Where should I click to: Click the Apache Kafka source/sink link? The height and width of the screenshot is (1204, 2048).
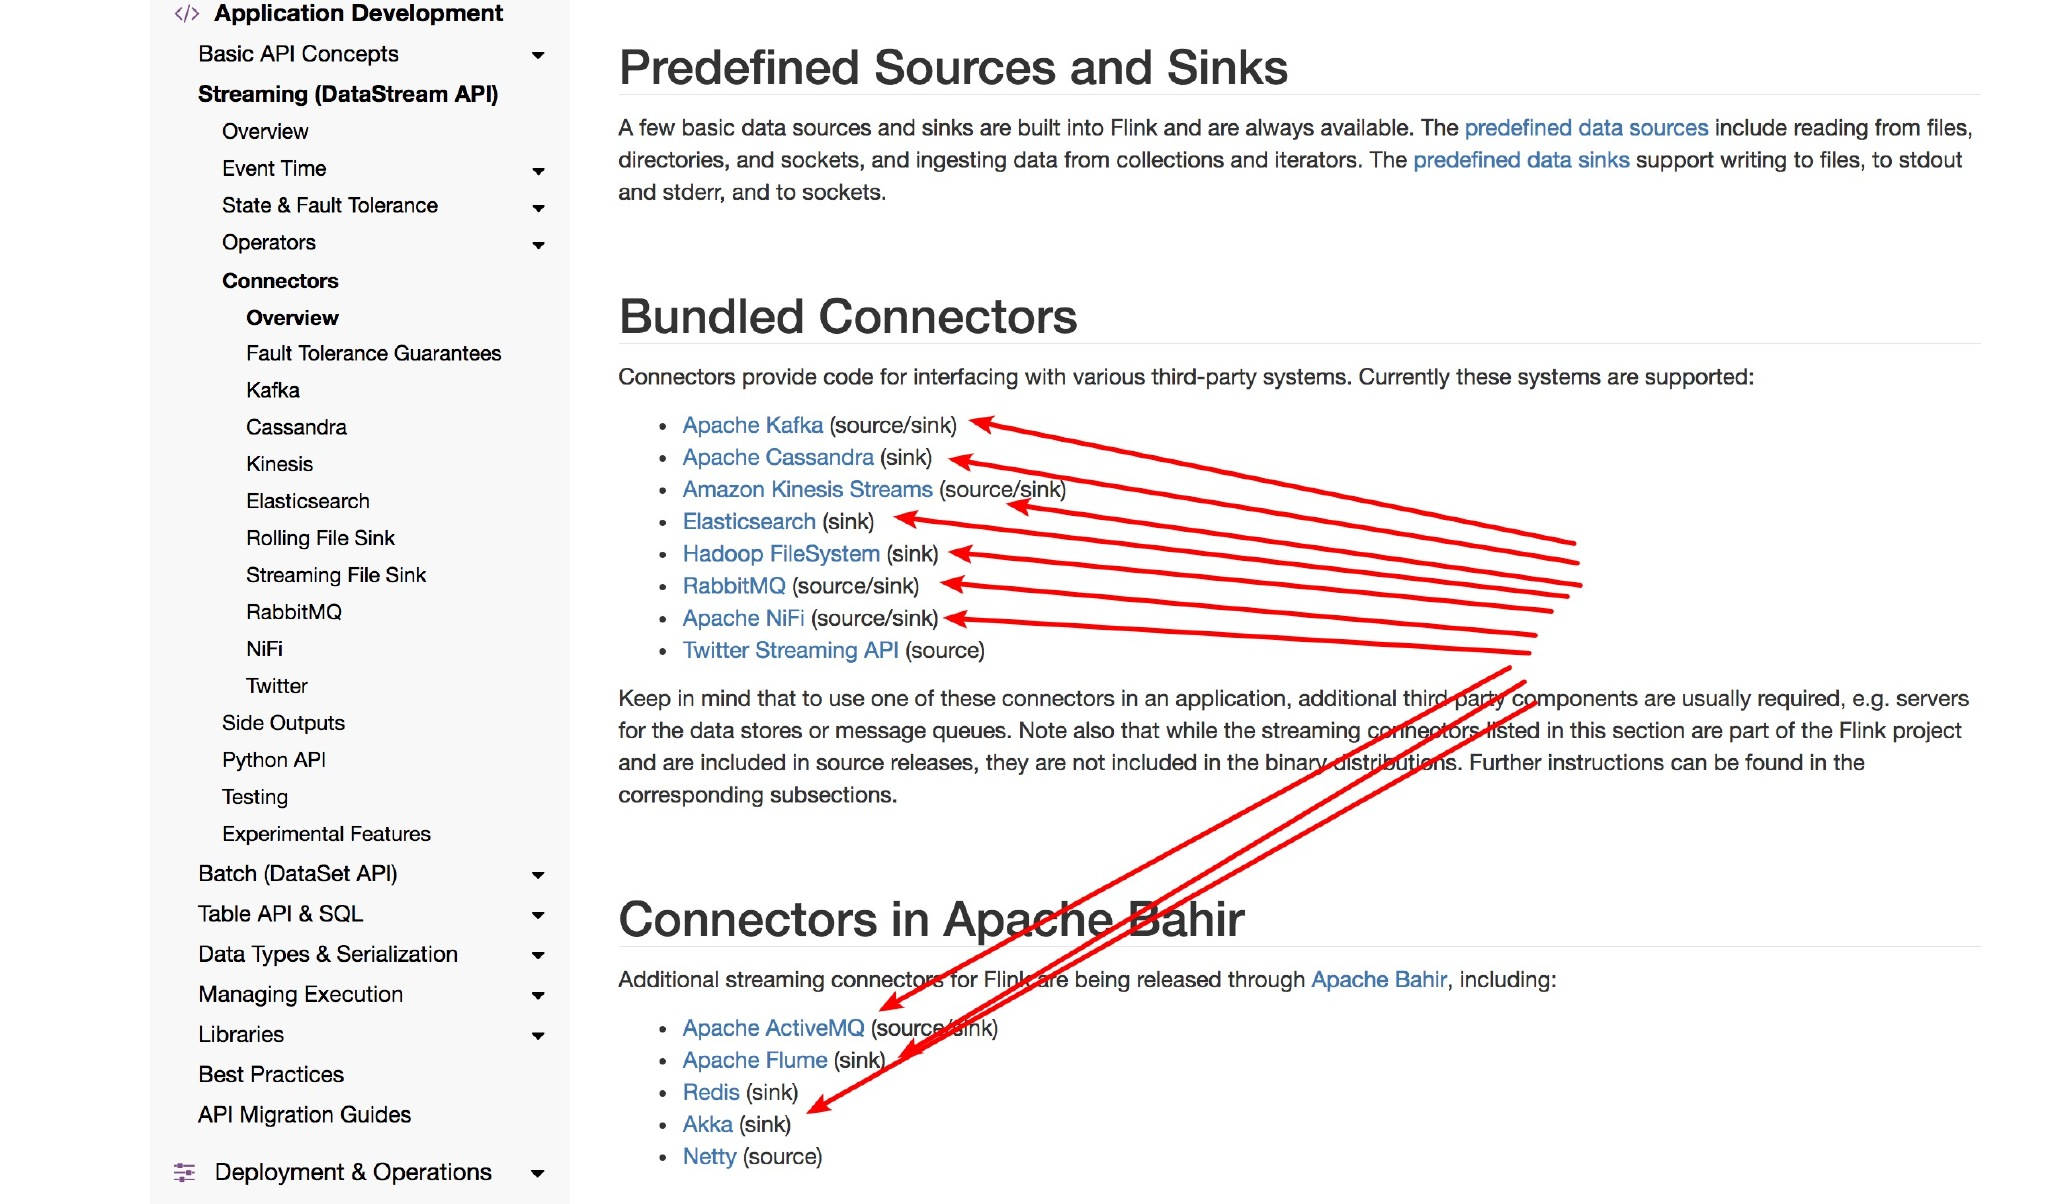tap(751, 426)
